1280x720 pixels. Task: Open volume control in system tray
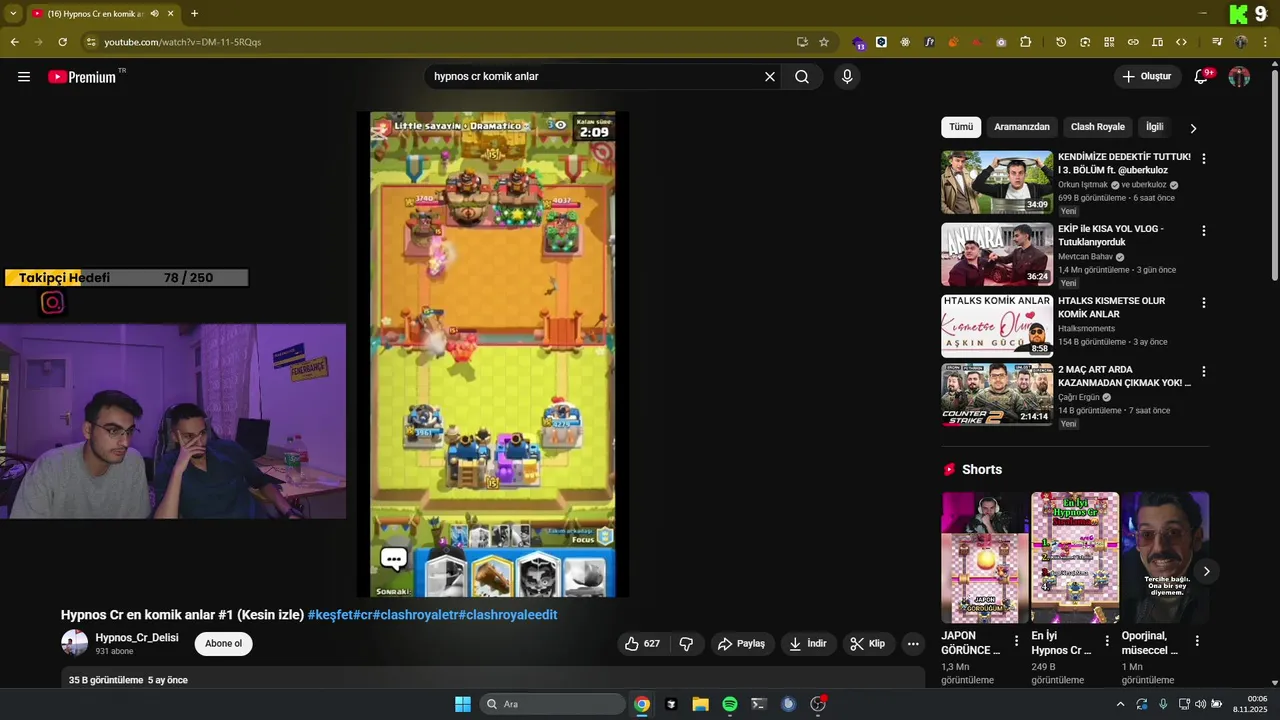(1201, 704)
